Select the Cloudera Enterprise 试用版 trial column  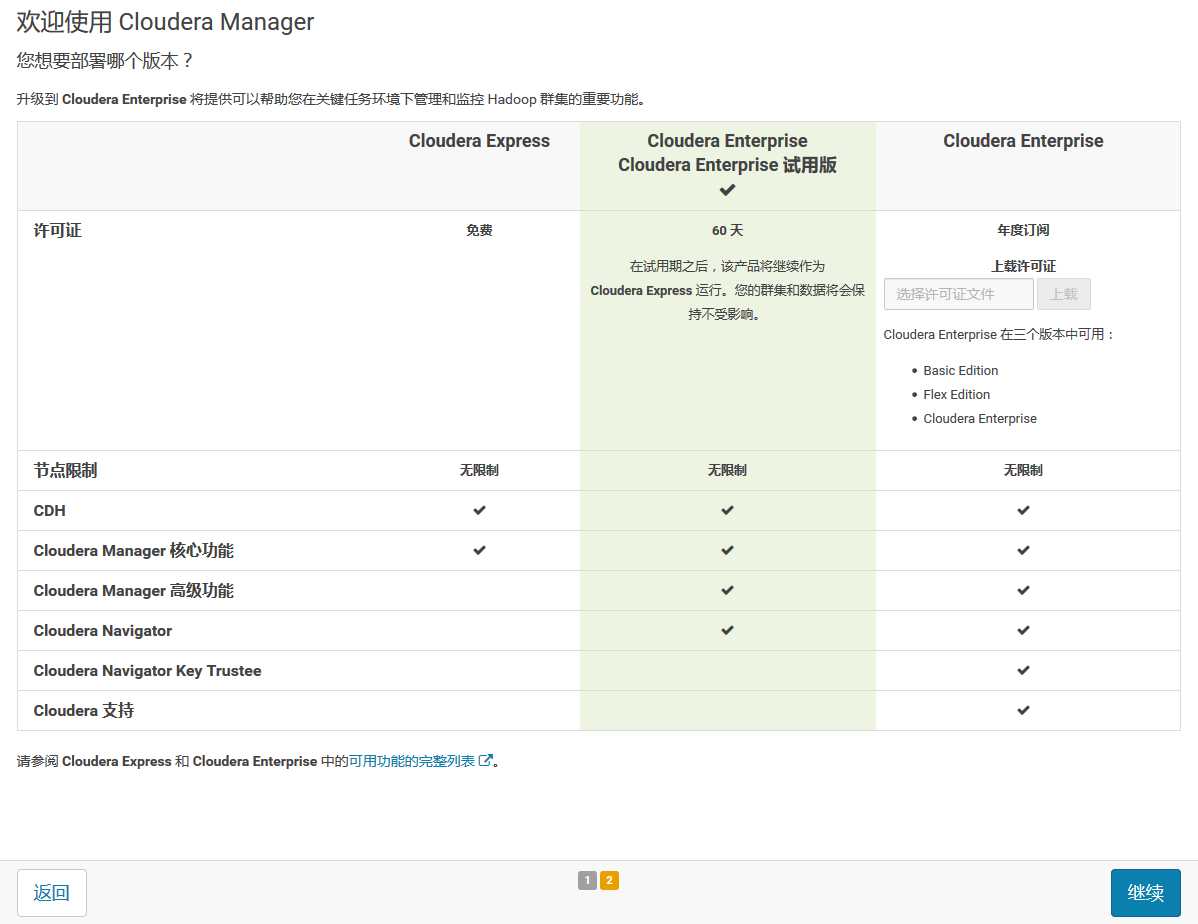tap(727, 165)
